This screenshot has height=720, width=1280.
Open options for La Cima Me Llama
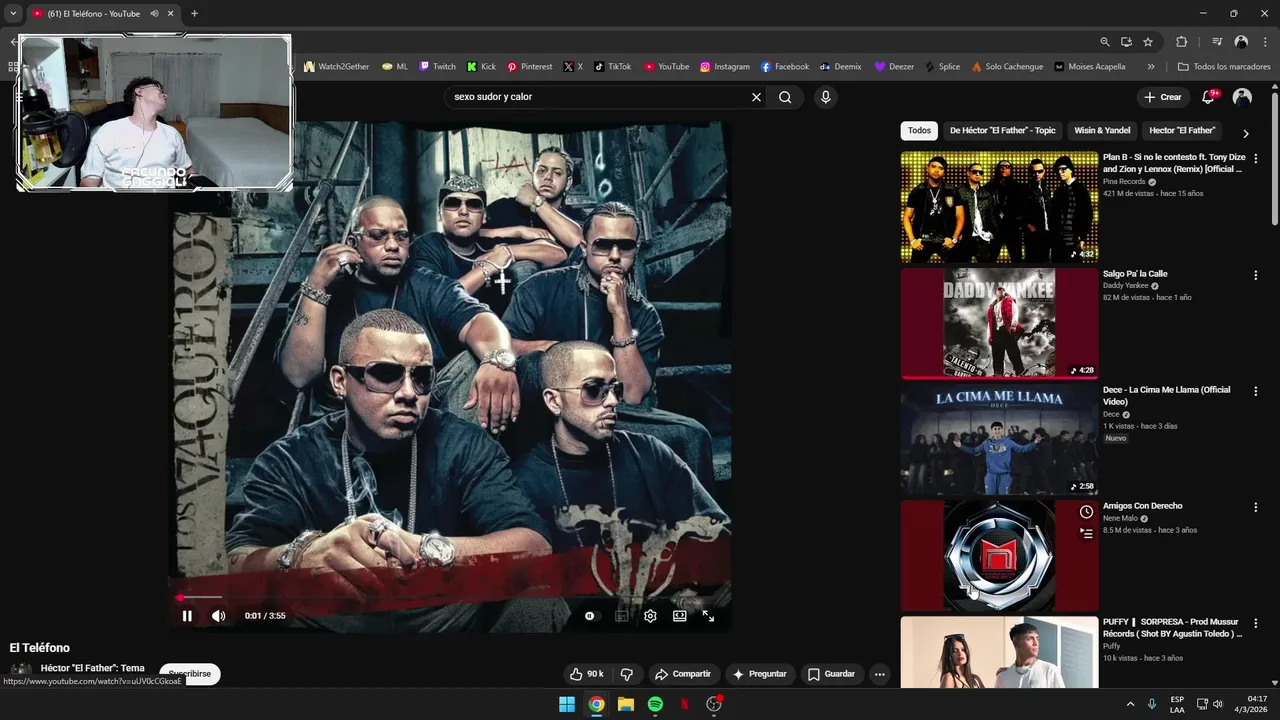tap(1256, 391)
